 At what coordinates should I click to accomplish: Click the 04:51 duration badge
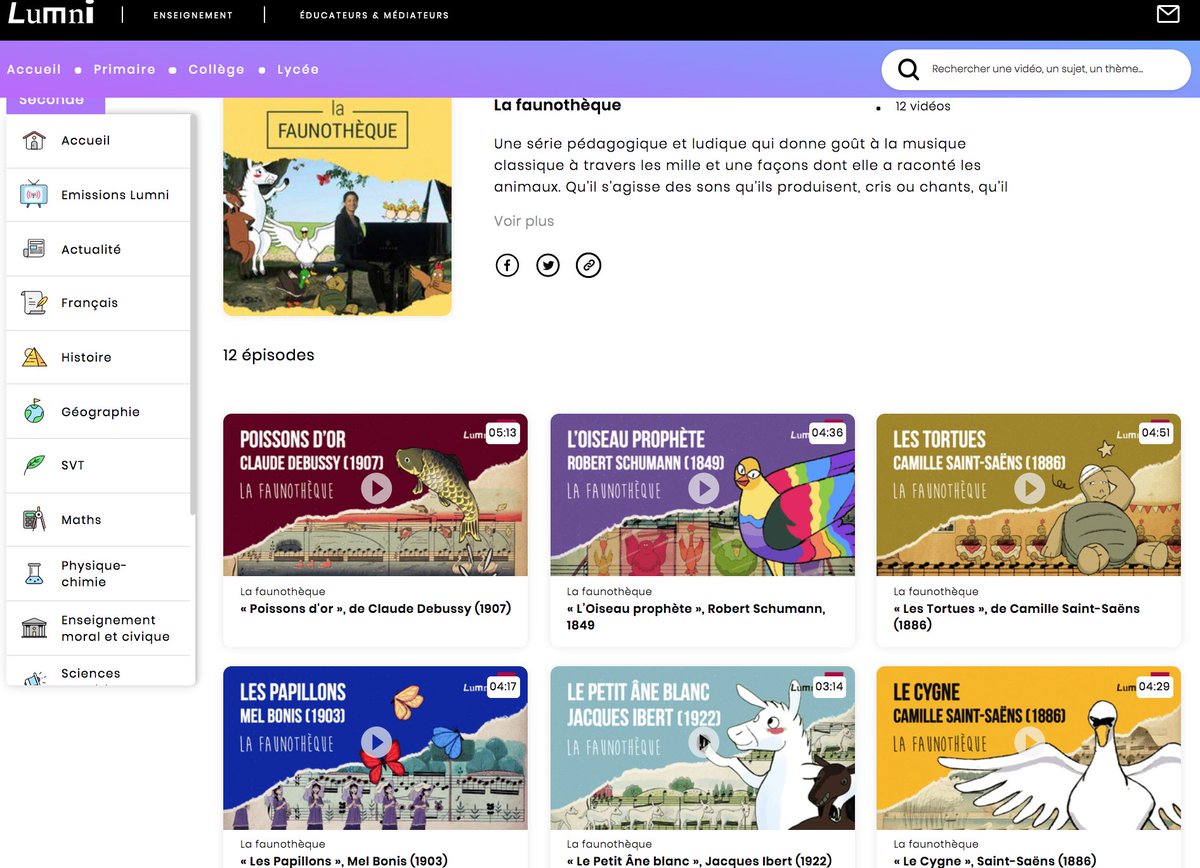(x=1155, y=433)
